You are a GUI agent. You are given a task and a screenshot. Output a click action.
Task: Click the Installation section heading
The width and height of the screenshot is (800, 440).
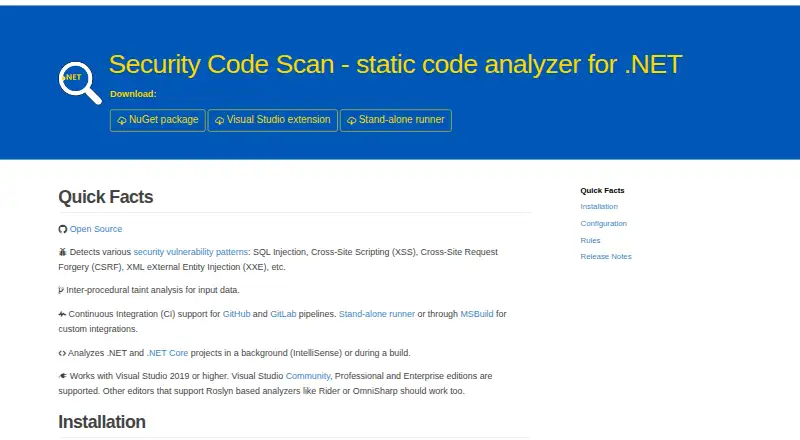(102, 422)
